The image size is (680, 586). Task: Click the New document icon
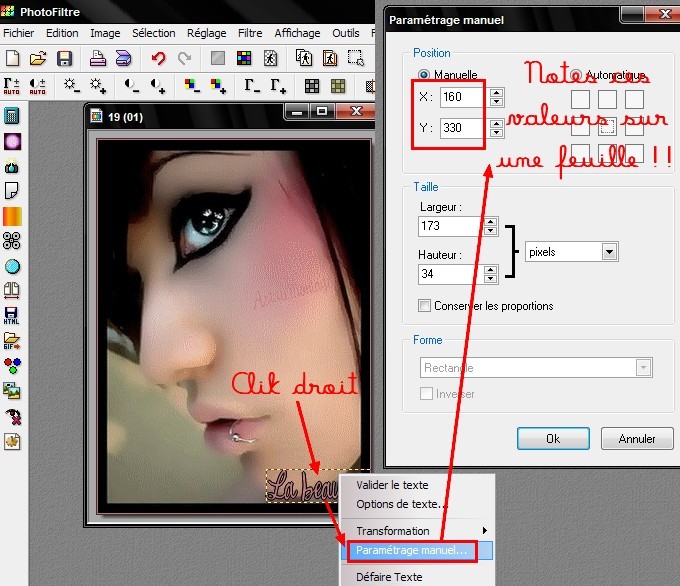13,58
